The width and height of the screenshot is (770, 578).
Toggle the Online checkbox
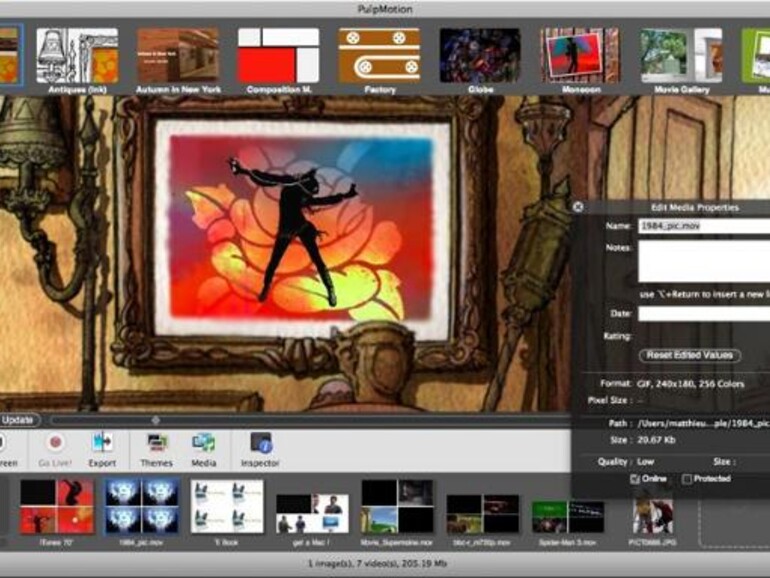[x=634, y=479]
